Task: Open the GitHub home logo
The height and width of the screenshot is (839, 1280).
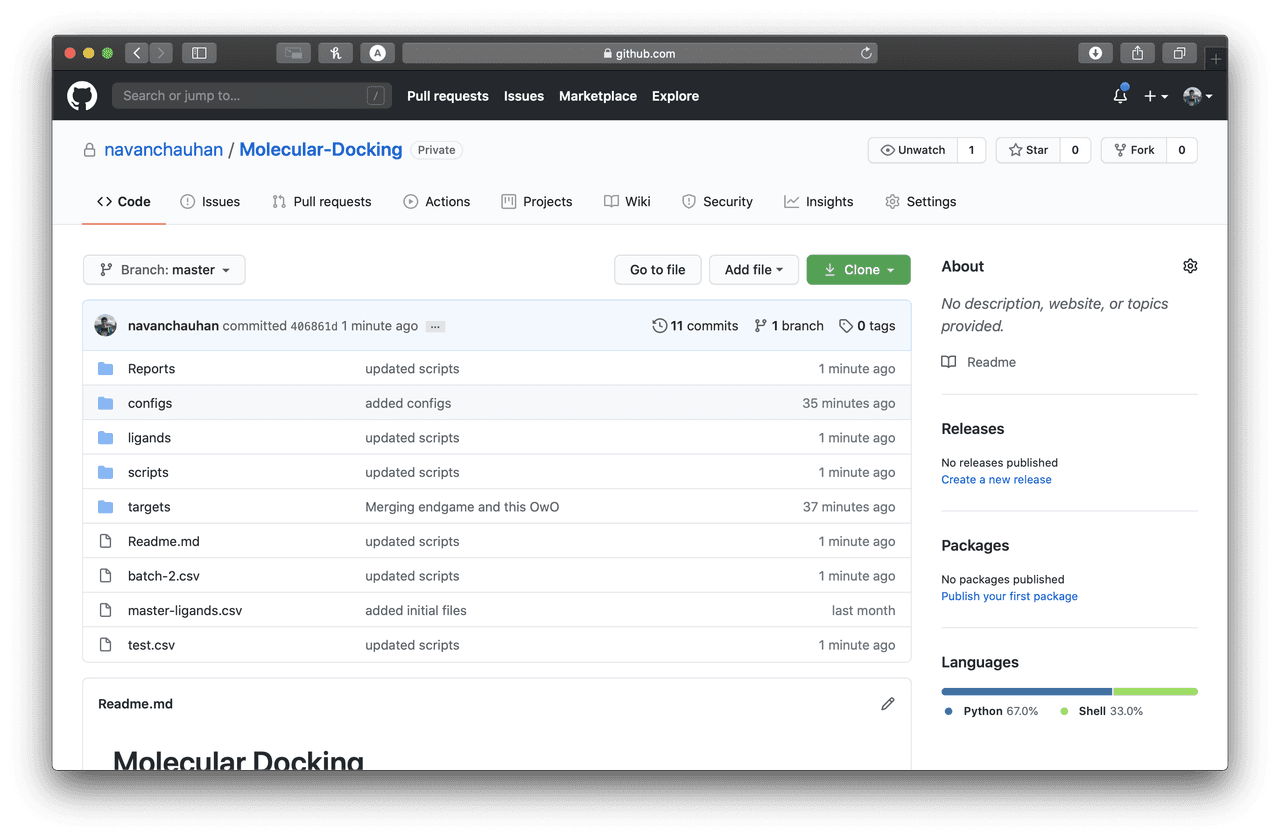Action: coord(82,96)
